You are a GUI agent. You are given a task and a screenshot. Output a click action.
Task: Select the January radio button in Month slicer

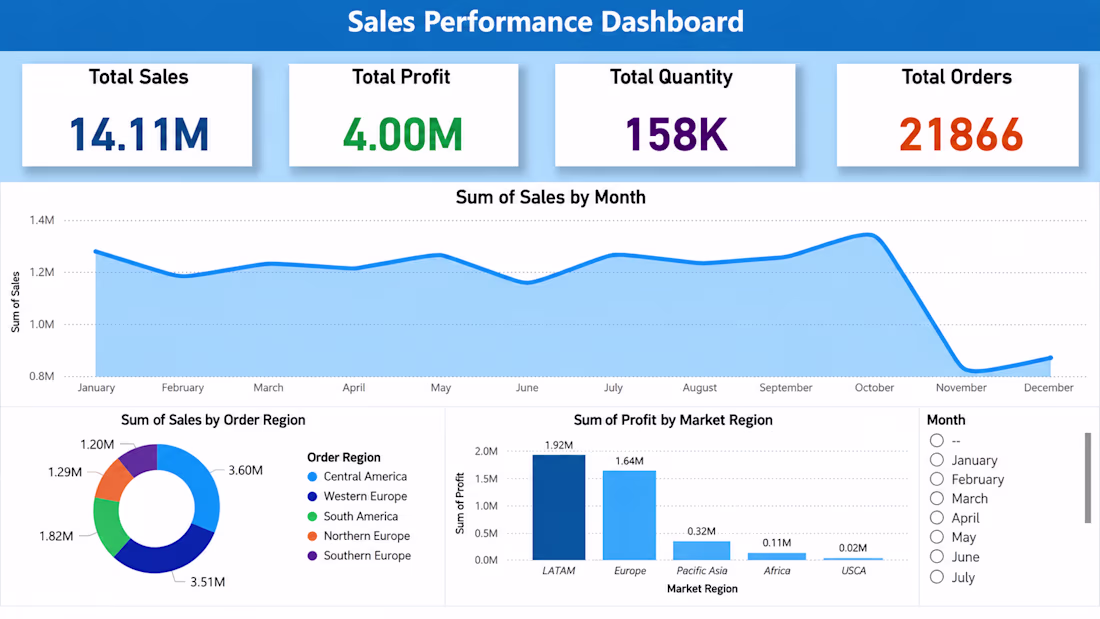937,460
